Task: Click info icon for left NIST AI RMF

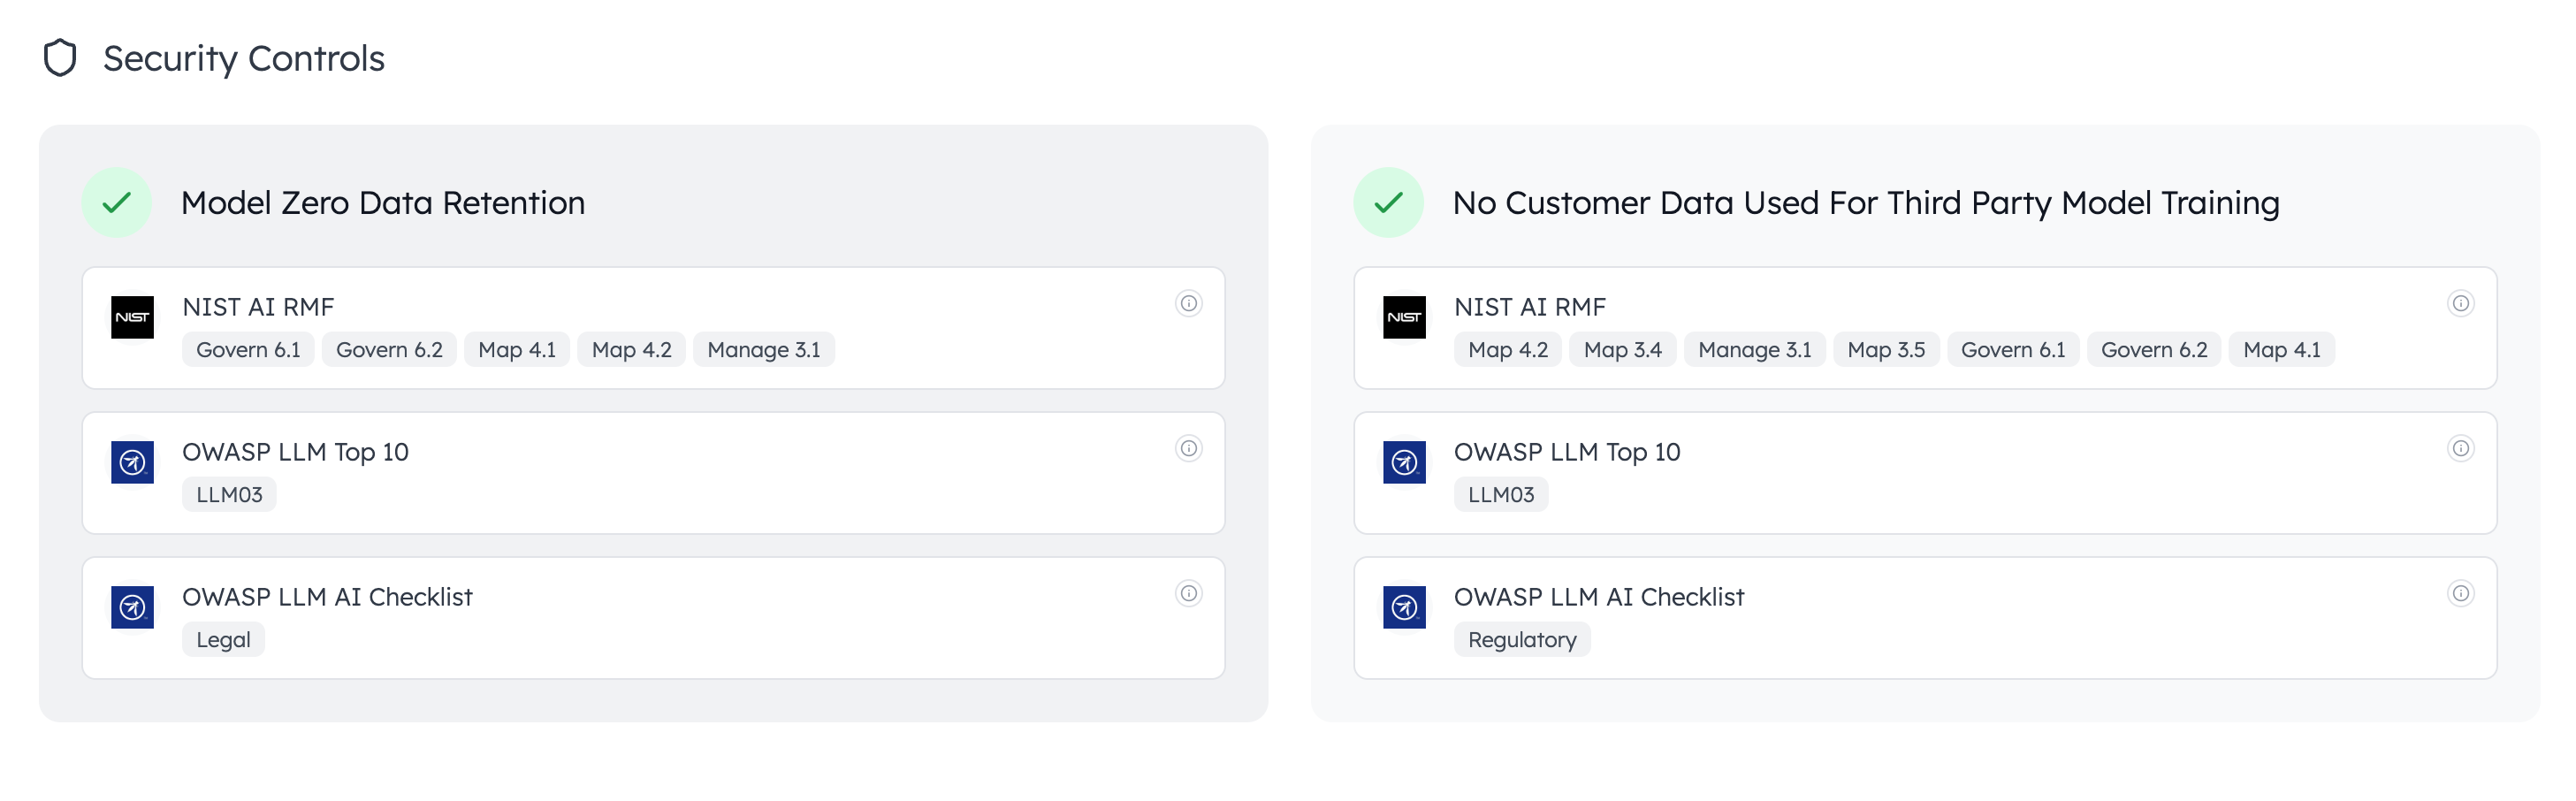Action: [x=1188, y=303]
